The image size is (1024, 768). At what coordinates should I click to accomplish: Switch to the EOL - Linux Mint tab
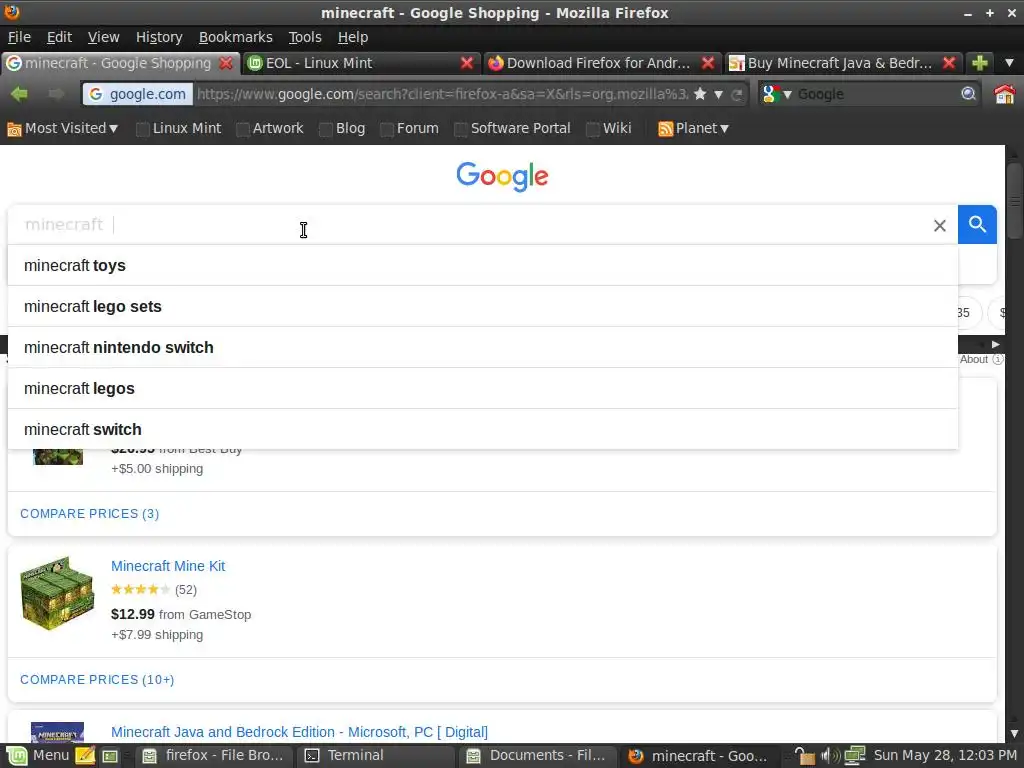point(353,63)
